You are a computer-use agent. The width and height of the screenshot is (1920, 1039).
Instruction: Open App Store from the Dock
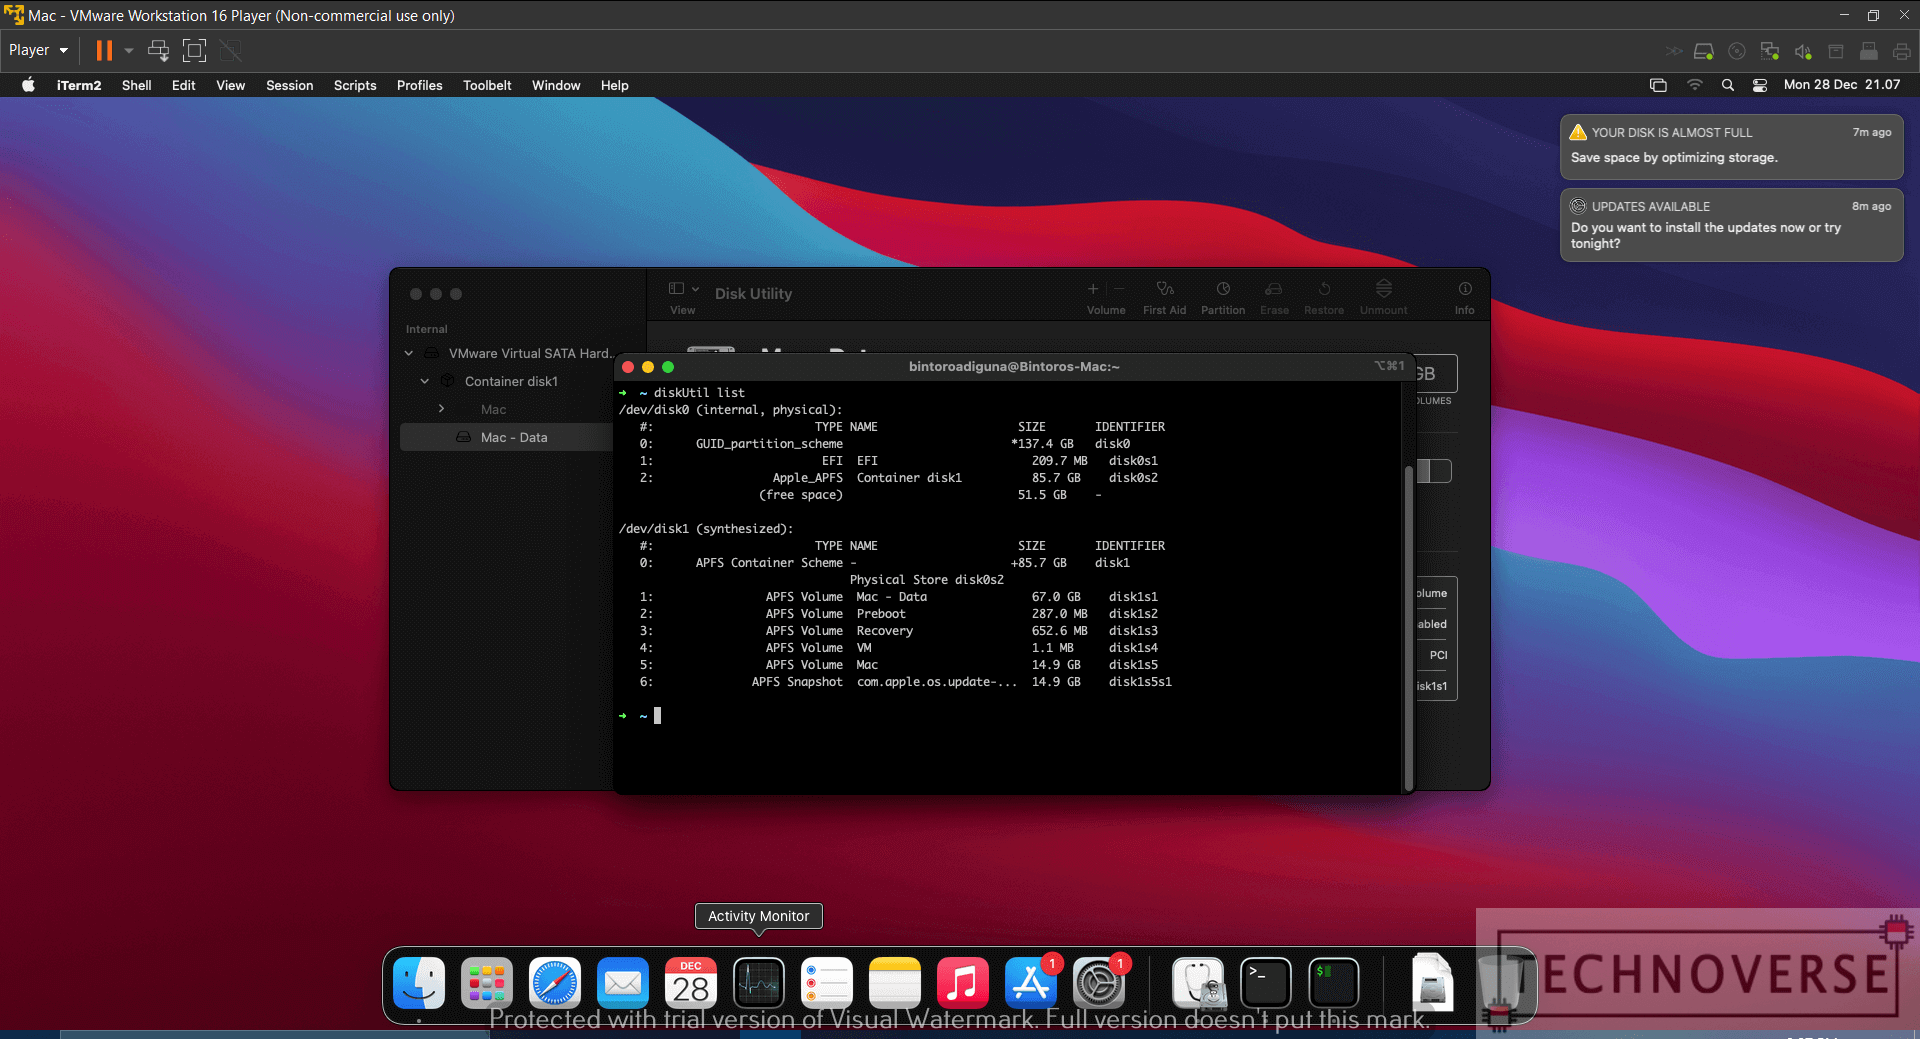(1031, 983)
